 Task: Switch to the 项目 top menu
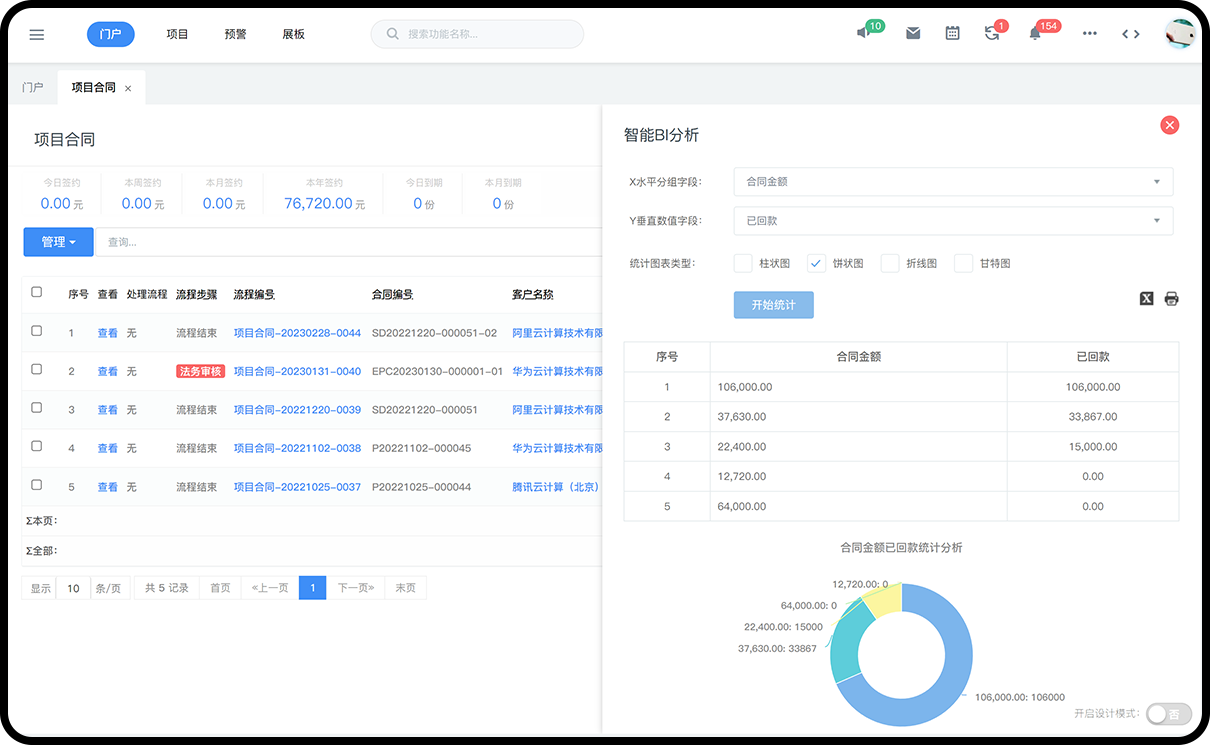point(177,34)
